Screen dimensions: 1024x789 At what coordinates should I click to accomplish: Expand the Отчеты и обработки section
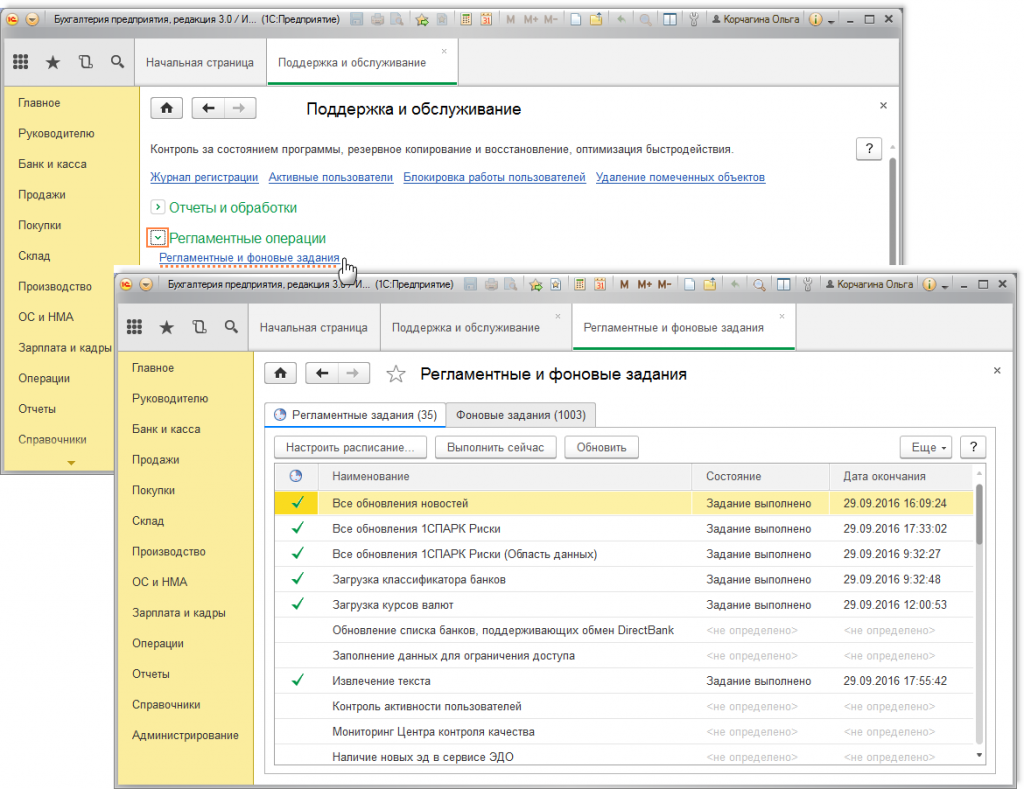pyautogui.click(x=157, y=207)
